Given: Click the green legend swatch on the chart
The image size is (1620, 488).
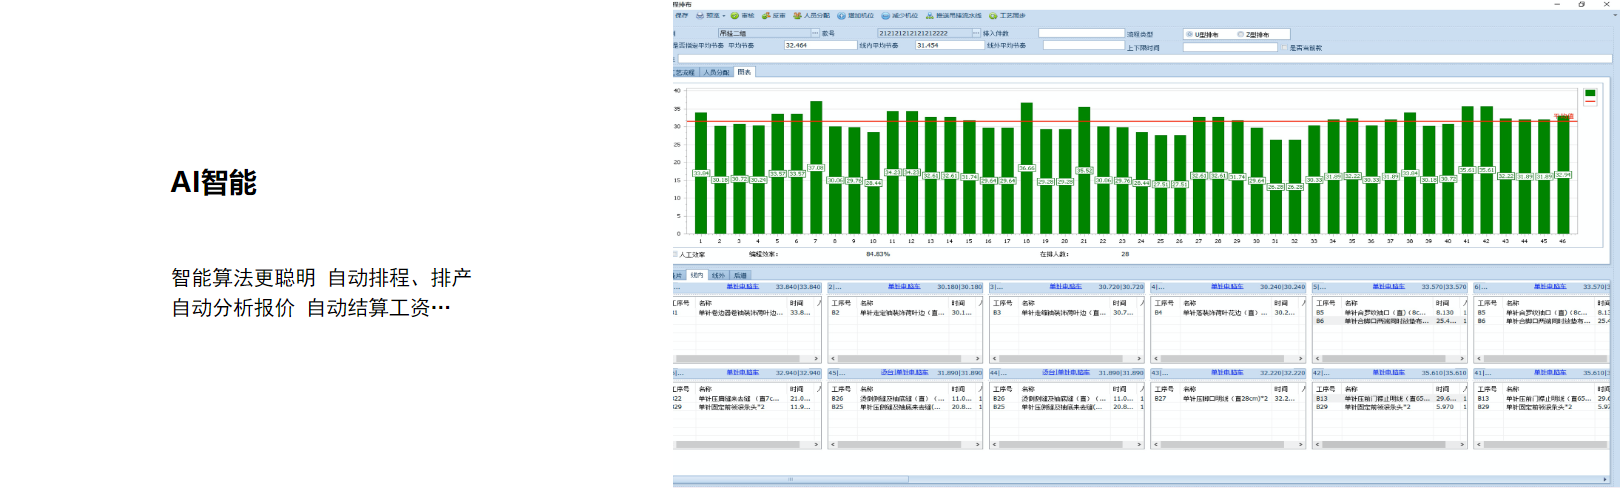Looking at the screenshot, I should [x=1590, y=93].
